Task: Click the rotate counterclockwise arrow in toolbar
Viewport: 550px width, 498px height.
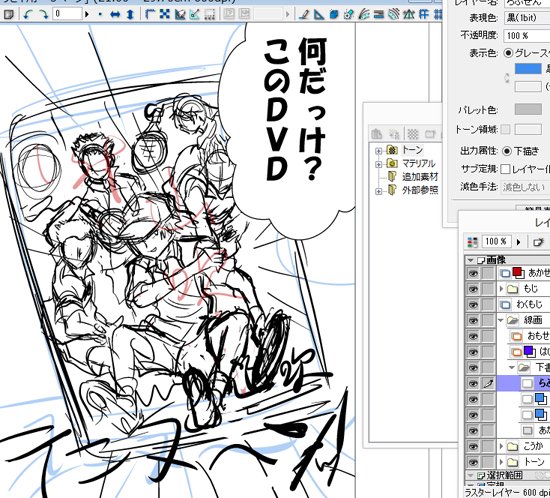Action: 28,14
